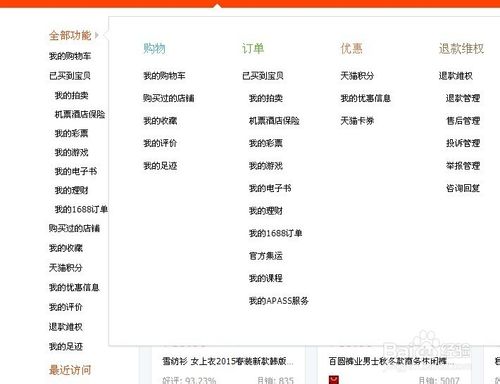
Task: Open 我的游戏 under the 订单 column
Action: coord(266,166)
